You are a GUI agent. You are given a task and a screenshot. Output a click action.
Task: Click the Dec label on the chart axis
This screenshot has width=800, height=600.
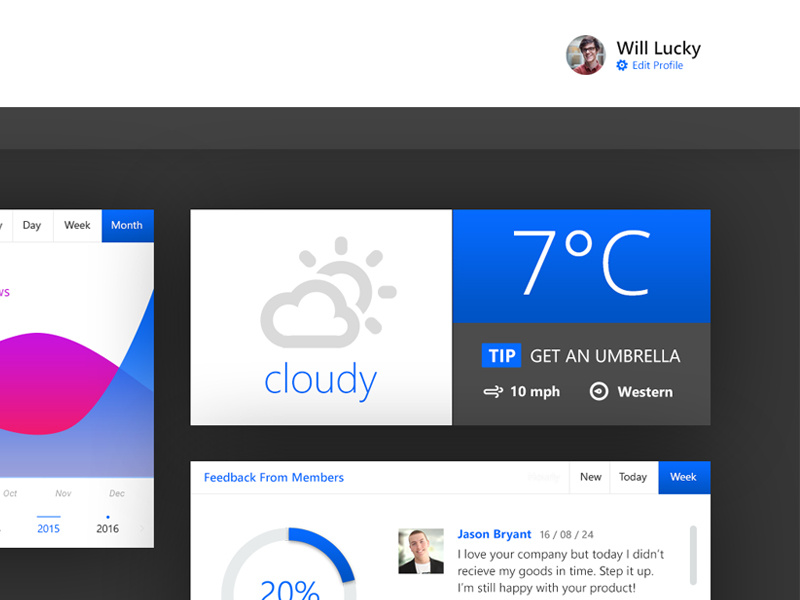117,493
